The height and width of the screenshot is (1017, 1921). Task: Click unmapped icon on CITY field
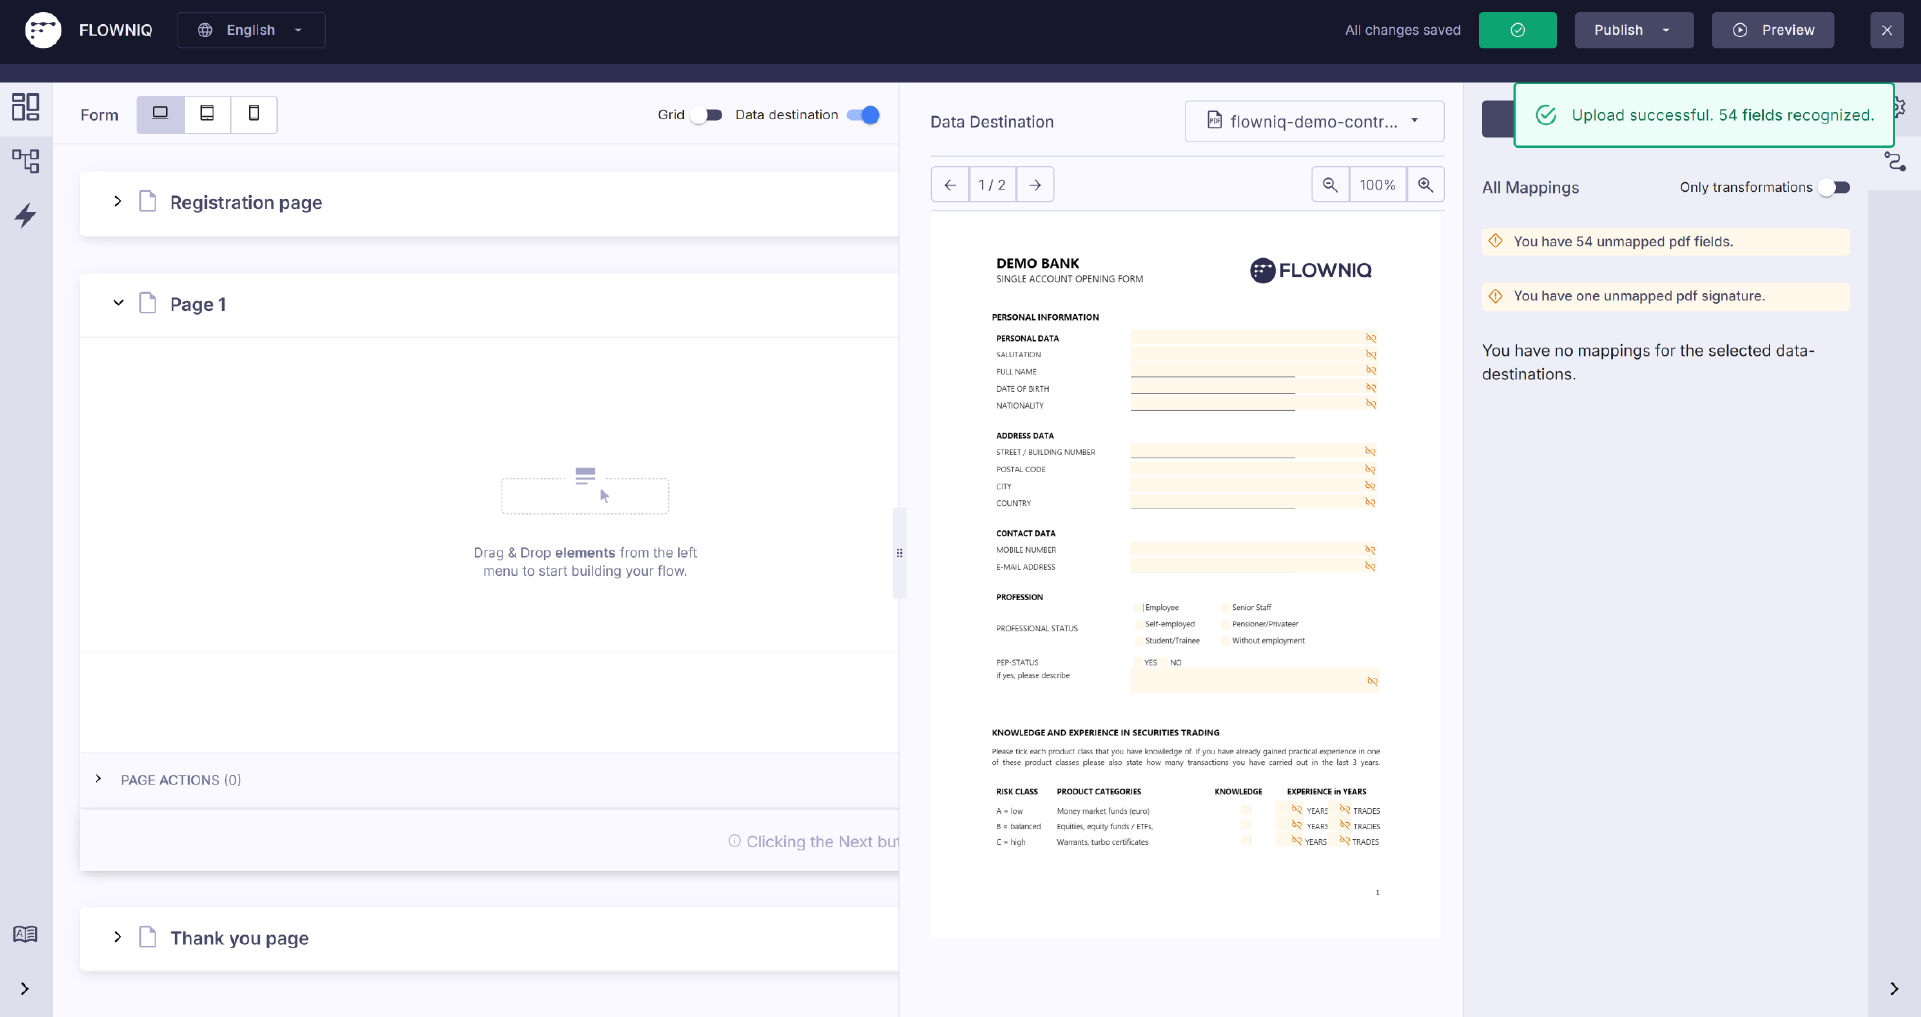pos(1370,485)
